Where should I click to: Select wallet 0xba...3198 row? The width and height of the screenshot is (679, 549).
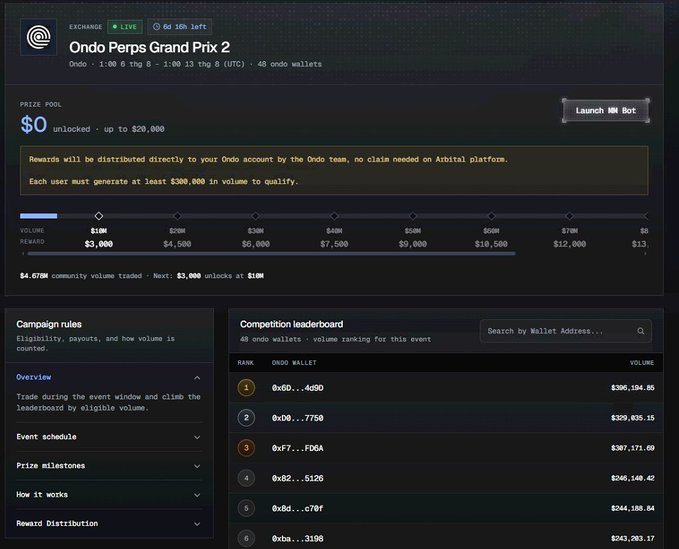click(x=446, y=538)
